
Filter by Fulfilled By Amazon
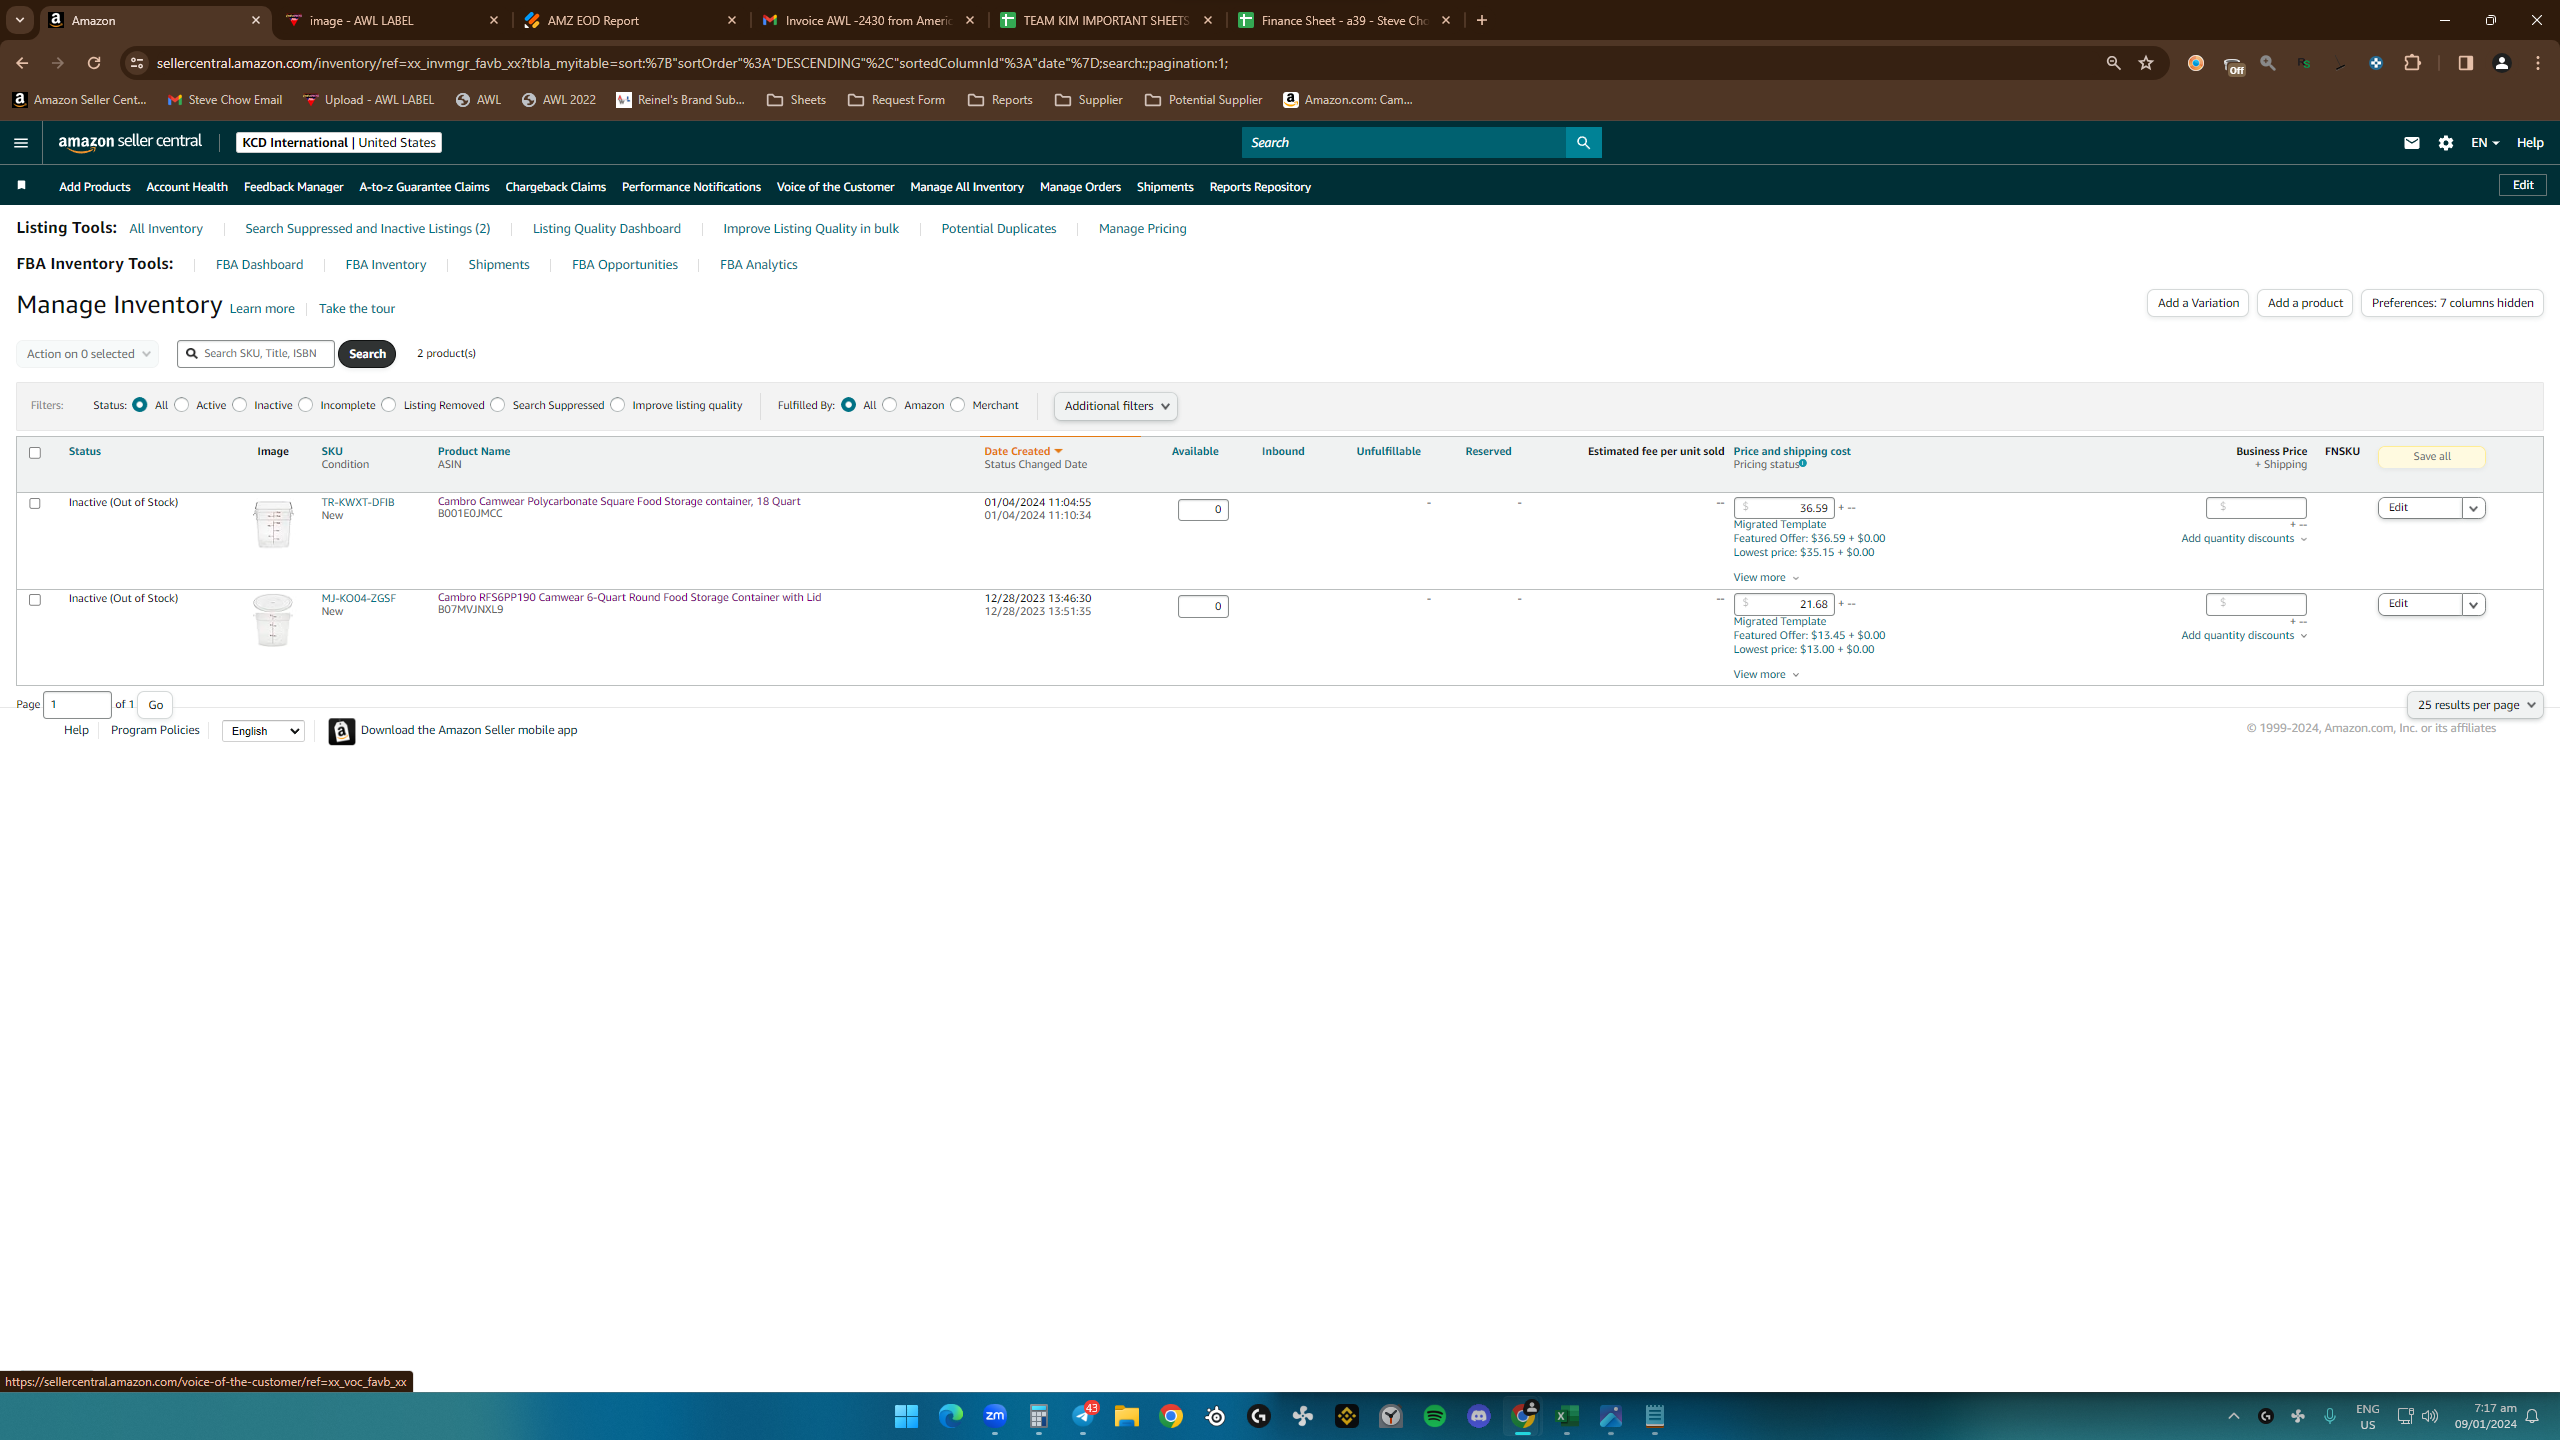pos(890,405)
